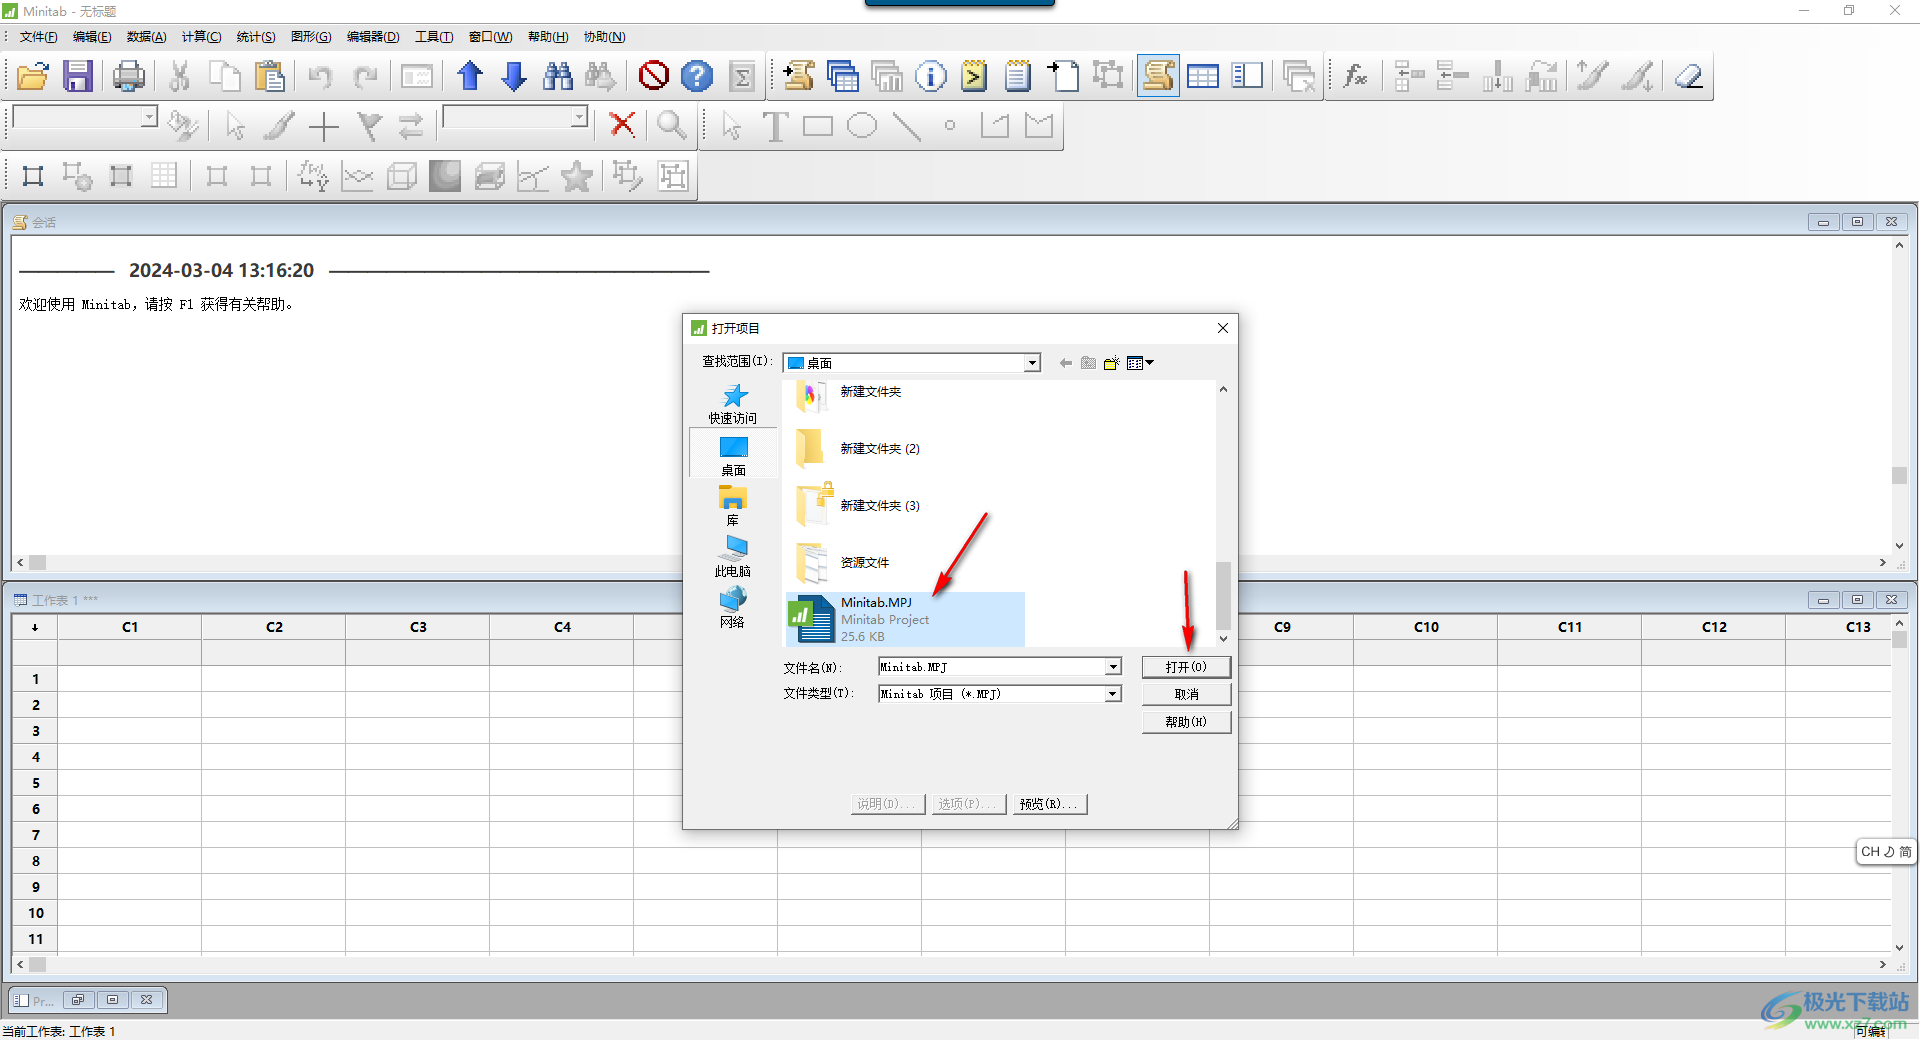Image resolution: width=1920 pixels, height=1040 pixels.
Task: Click column header C2 in worksheet
Action: pos(274,627)
